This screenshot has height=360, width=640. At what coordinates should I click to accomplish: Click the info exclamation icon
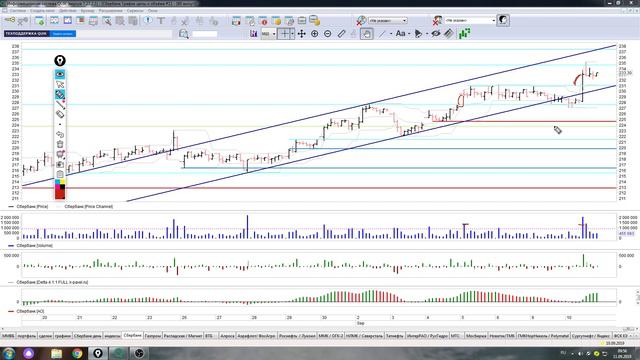148,20
